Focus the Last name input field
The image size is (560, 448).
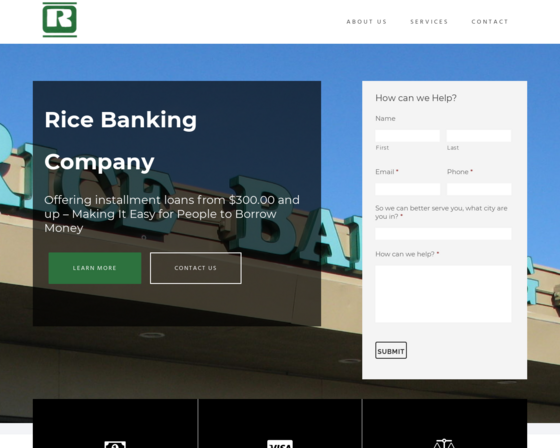click(479, 136)
